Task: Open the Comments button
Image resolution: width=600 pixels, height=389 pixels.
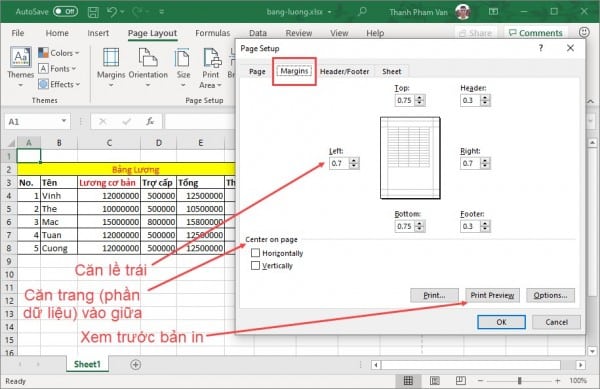Action: tap(536, 33)
